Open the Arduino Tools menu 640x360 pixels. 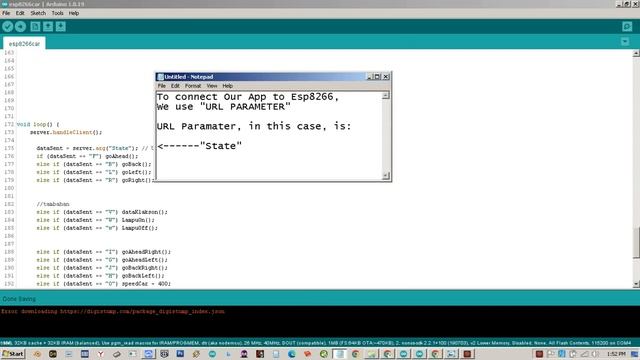point(57,13)
